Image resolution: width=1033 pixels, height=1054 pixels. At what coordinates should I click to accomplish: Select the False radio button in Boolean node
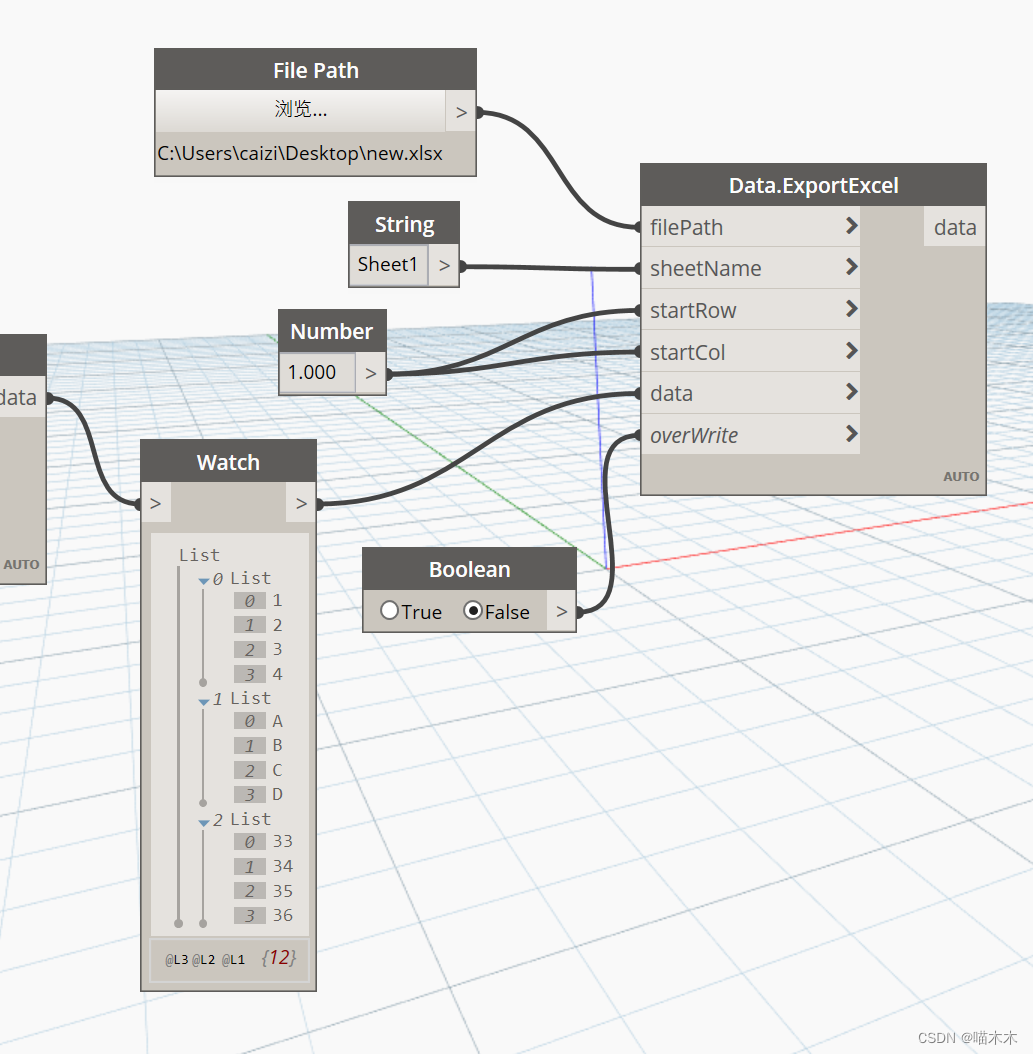[473, 610]
